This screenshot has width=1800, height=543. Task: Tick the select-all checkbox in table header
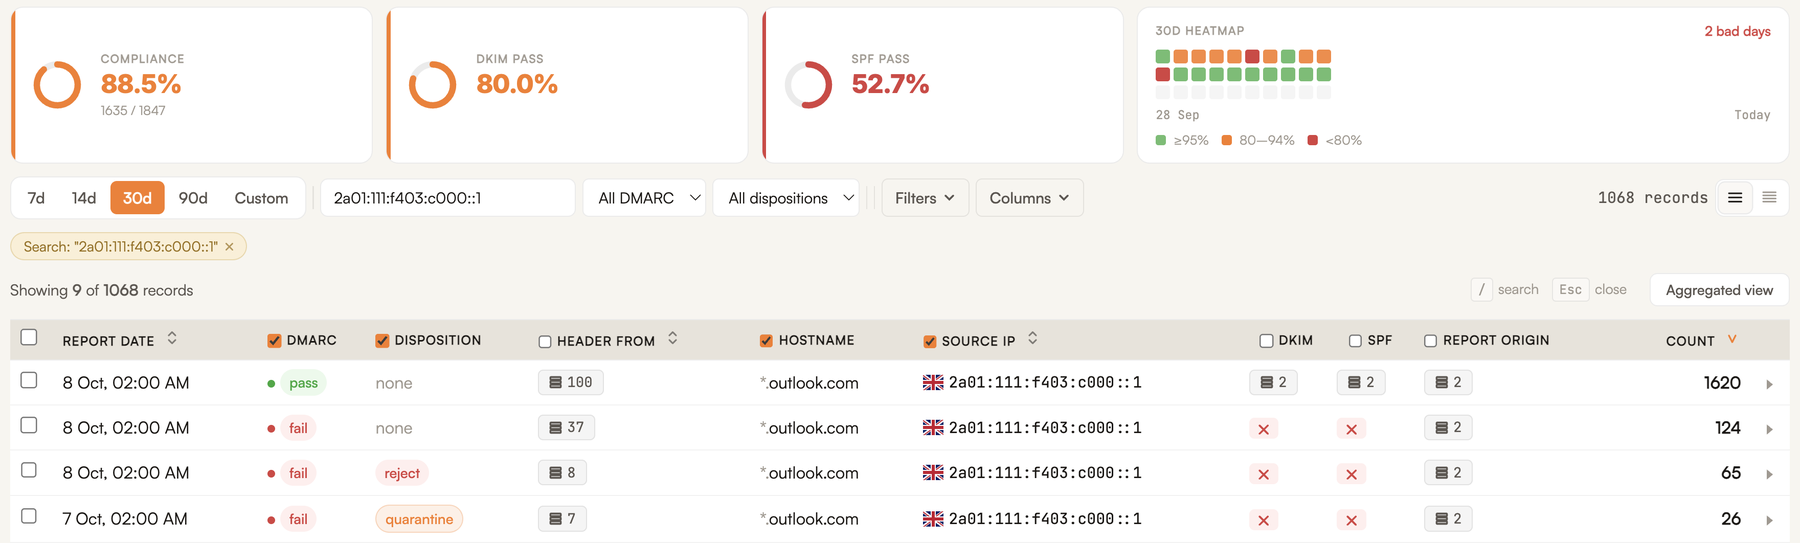tap(29, 337)
